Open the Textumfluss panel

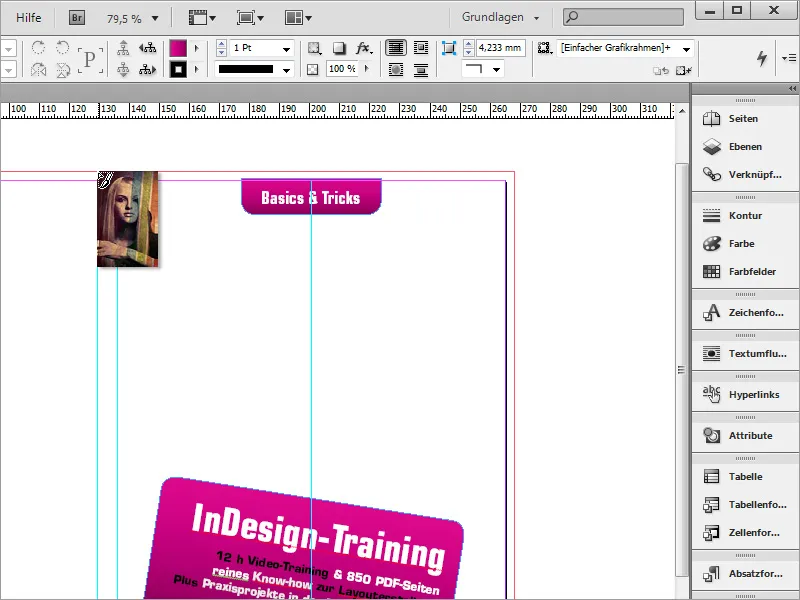[x=745, y=354]
